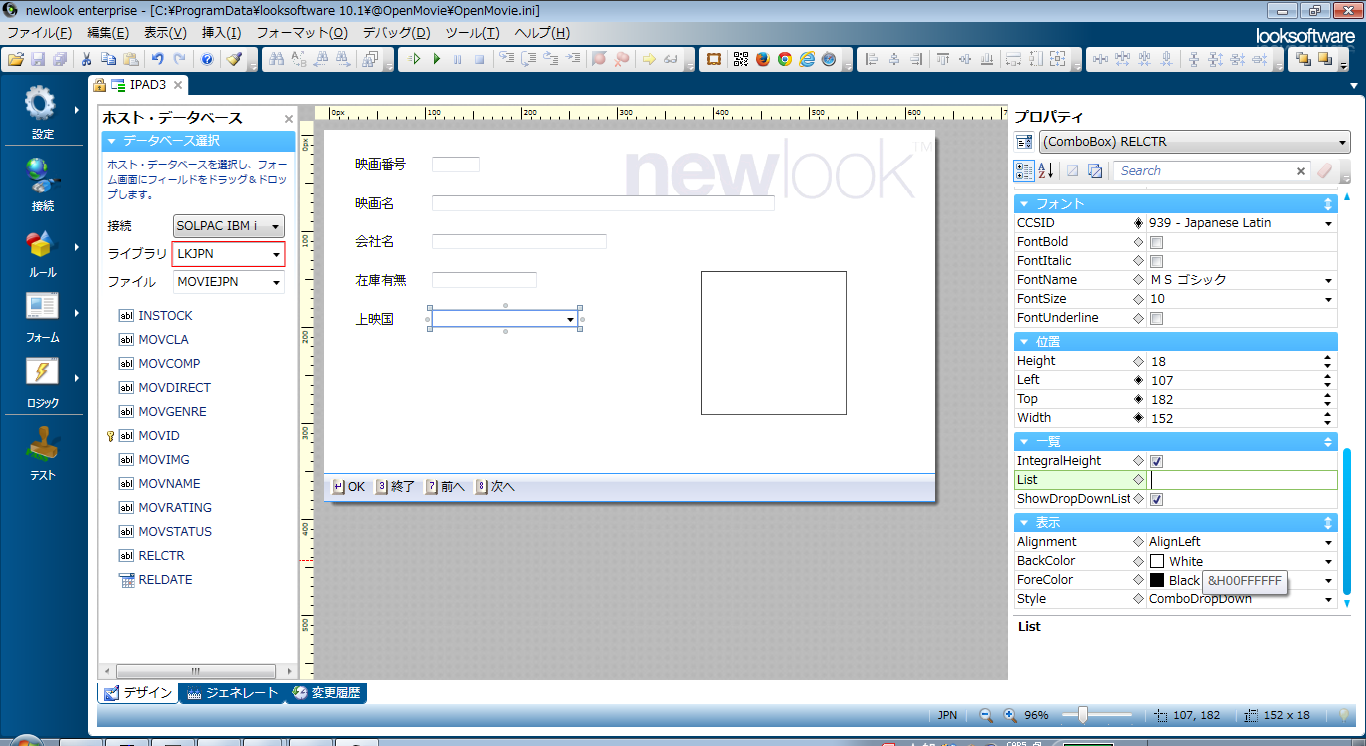Screen dimensions: 1366x746
Task: Click the OK button on form
Action: pyautogui.click(x=348, y=487)
